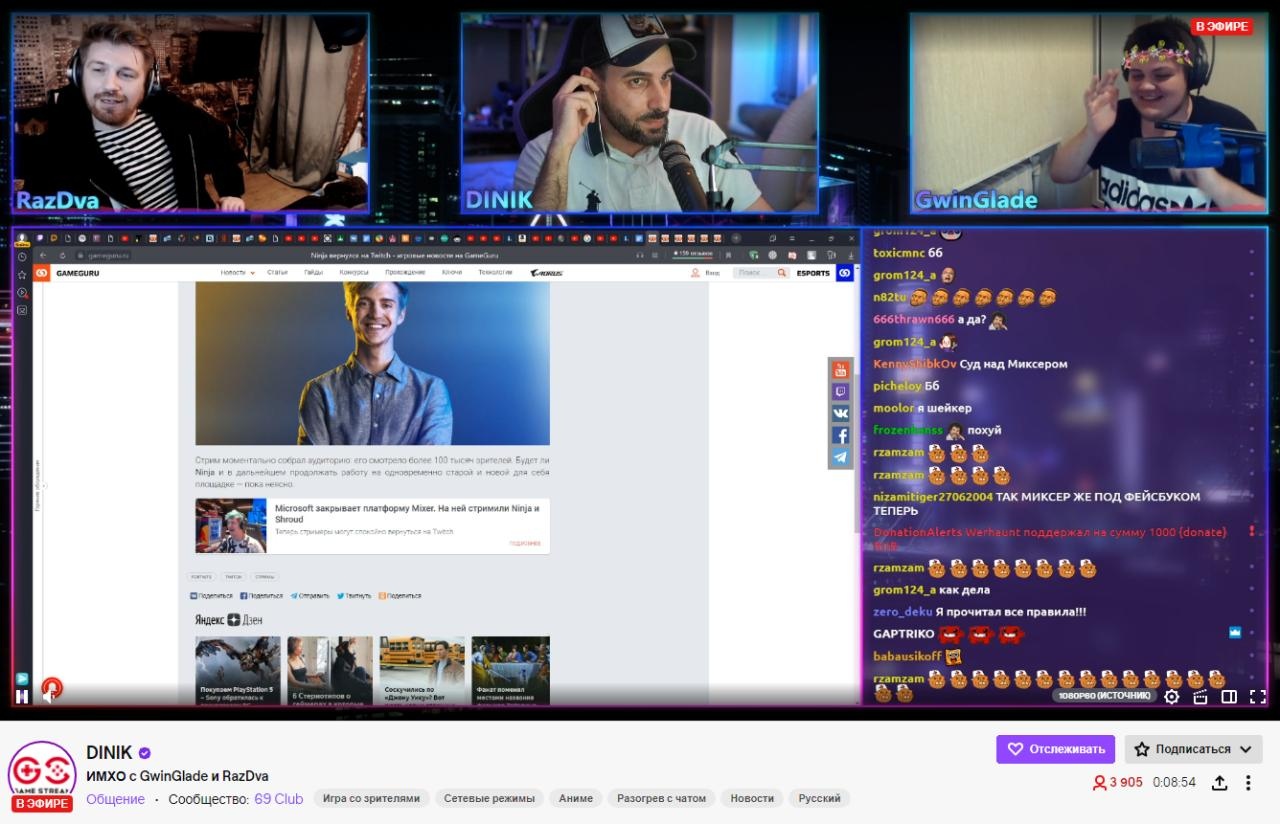
Task: Select the Сетевые режимы tag
Action: pyautogui.click(x=490, y=798)
